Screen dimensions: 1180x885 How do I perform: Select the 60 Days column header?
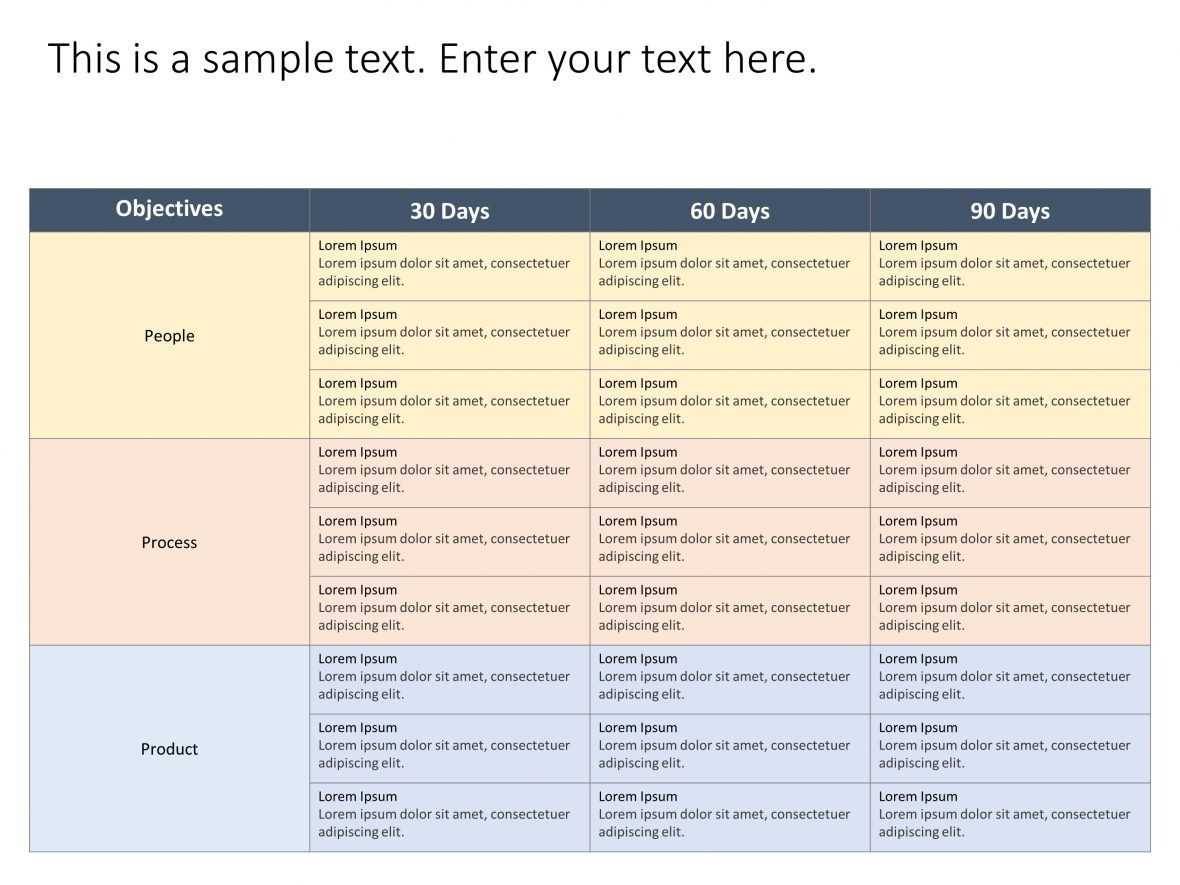coord(730,210)
